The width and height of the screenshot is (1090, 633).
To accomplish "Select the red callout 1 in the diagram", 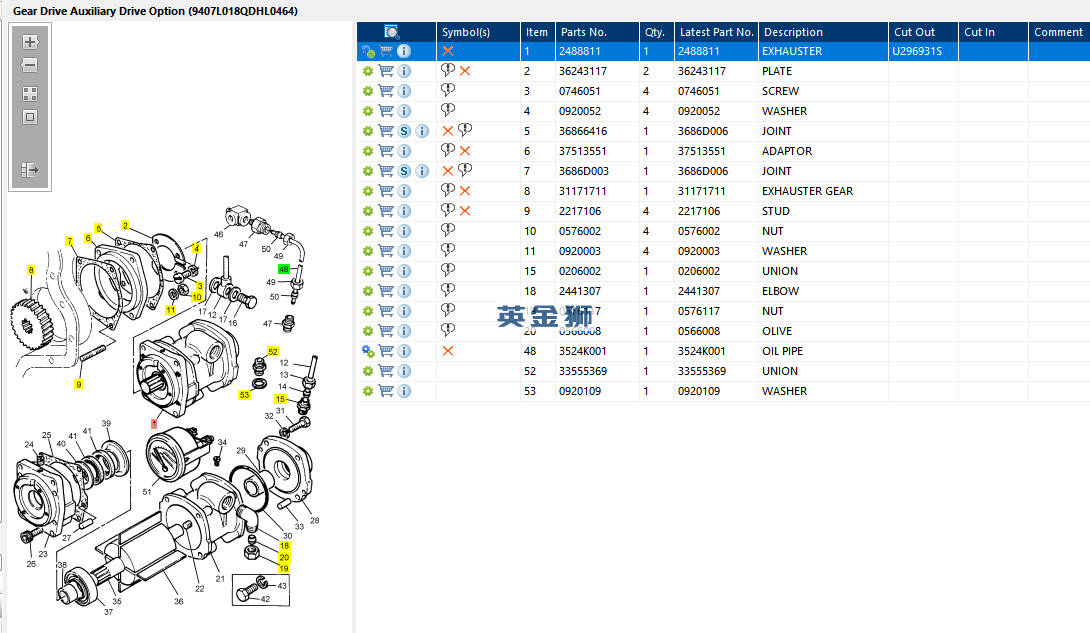I will (154, 423).
